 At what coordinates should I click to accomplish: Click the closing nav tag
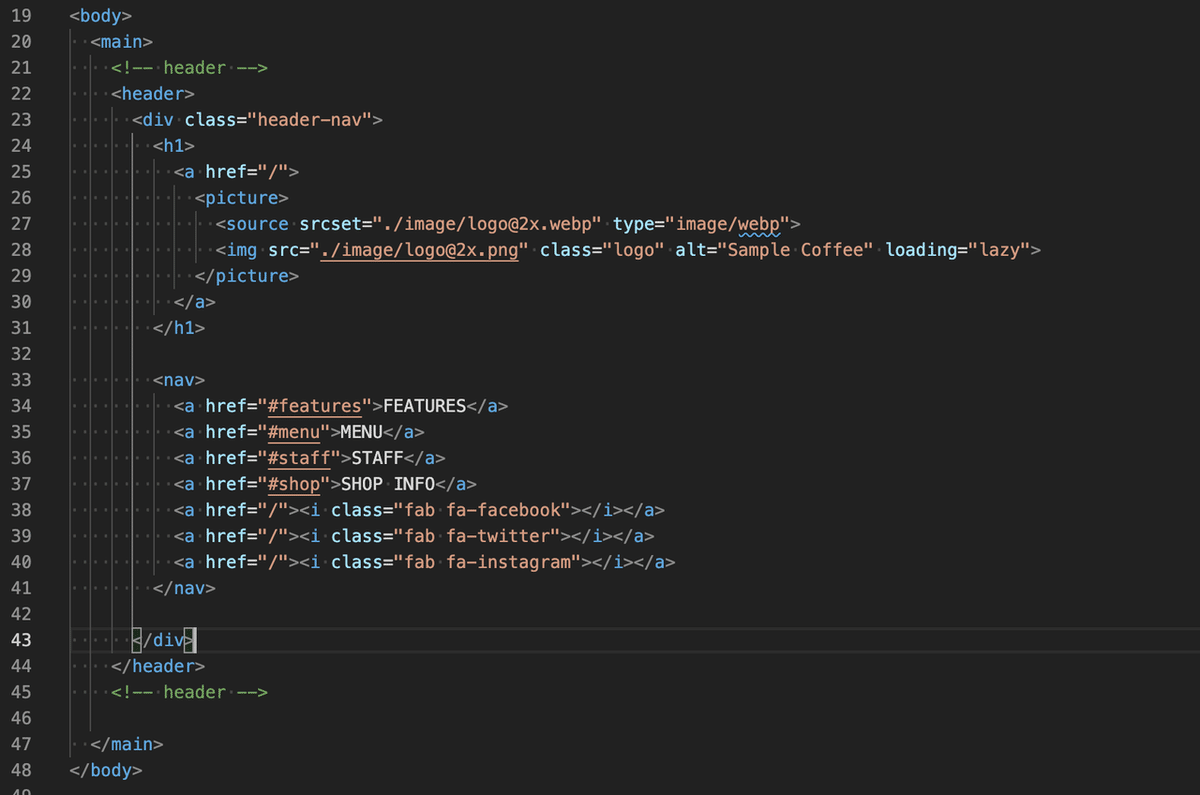184,588
